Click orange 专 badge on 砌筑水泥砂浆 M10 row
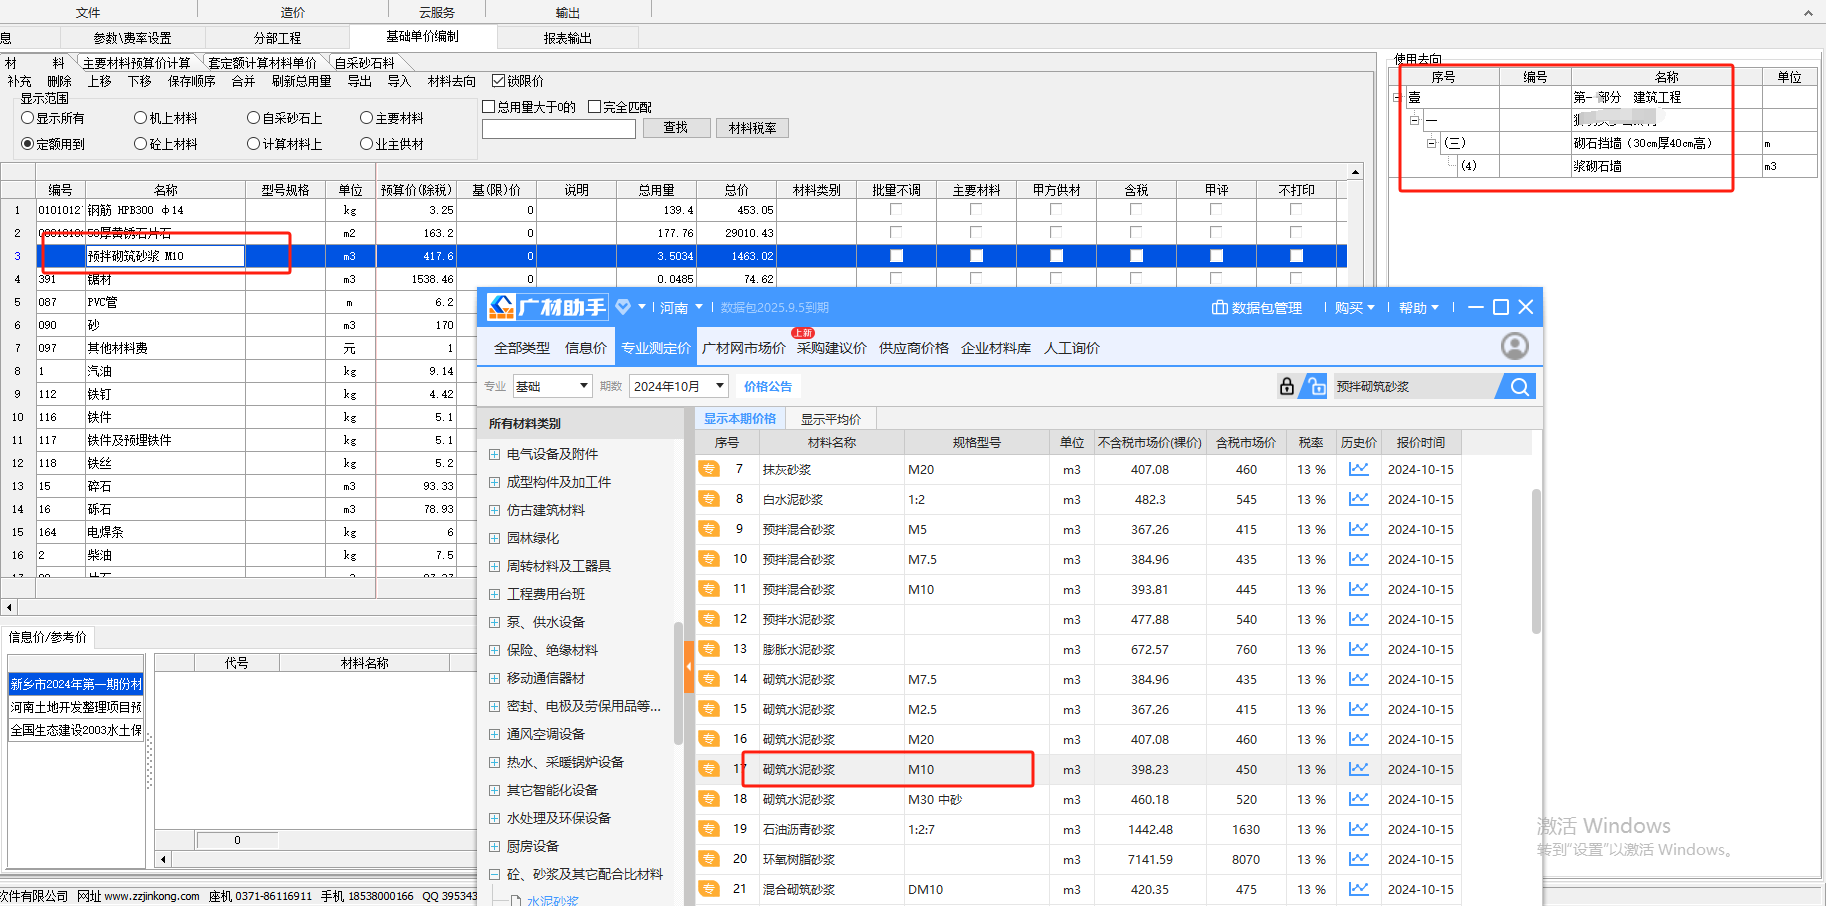 pyautogui.click(x=709, y=769)
